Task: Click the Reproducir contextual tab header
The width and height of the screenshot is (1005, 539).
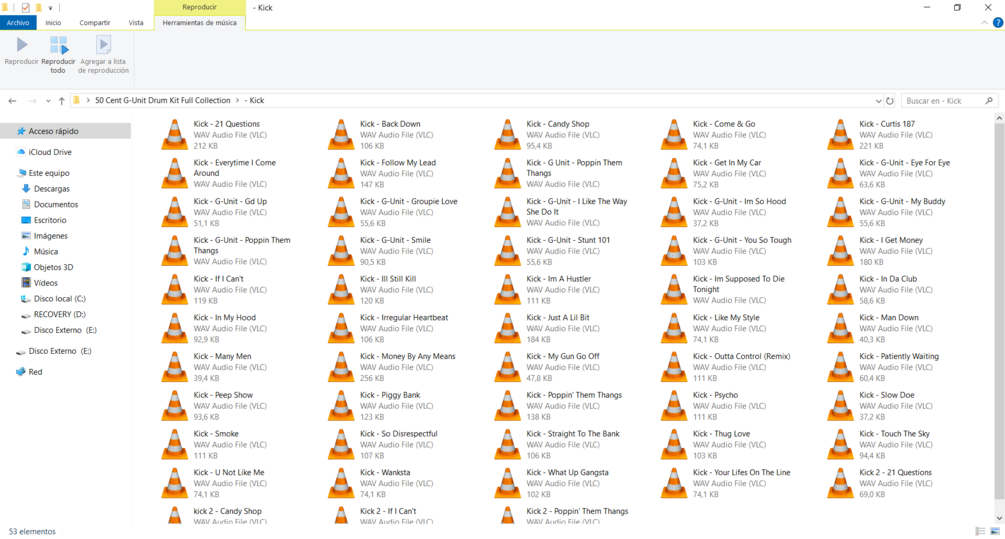Action: [199, 7]
